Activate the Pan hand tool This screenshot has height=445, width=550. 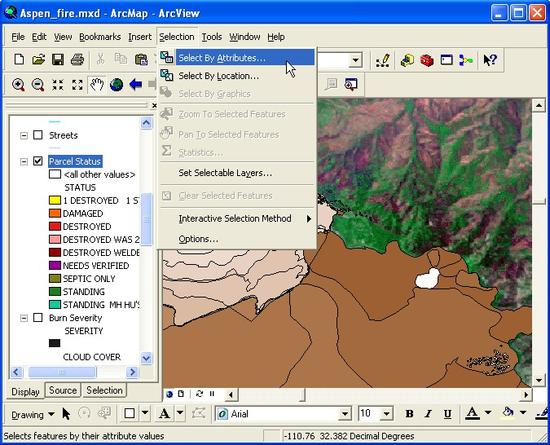pos(97,85)
